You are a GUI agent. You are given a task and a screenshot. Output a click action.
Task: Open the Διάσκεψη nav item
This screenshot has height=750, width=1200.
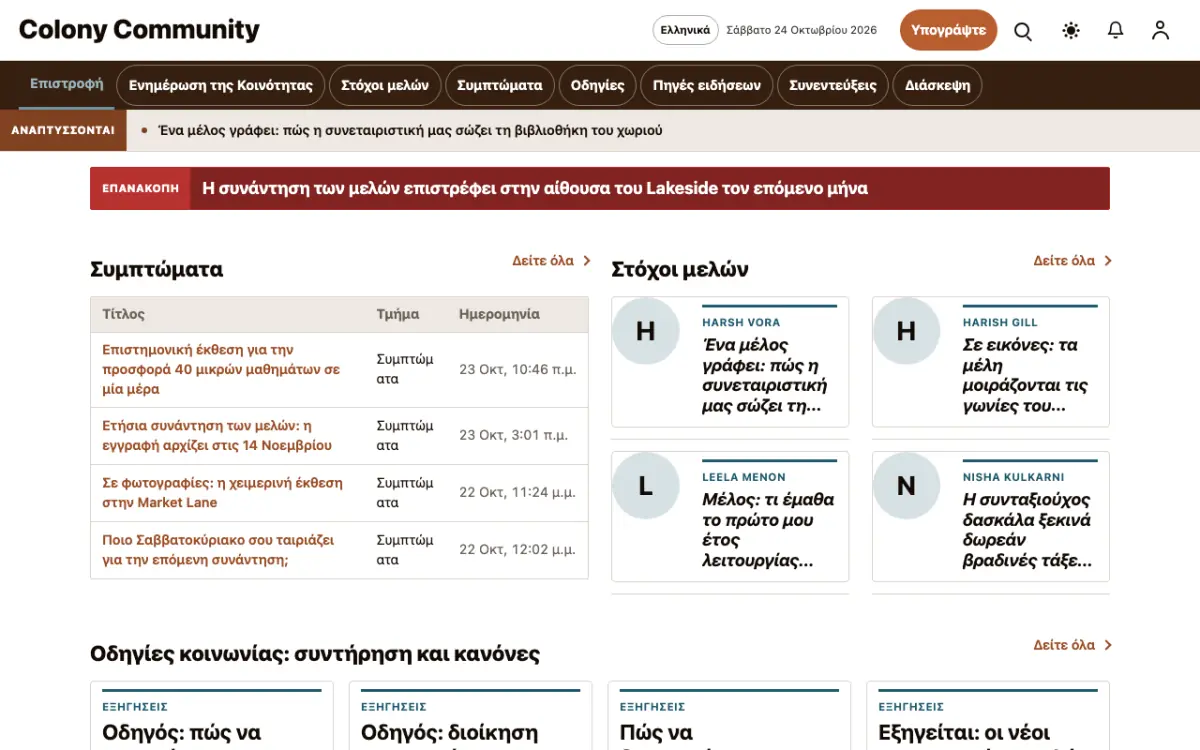tap(938, 85)
